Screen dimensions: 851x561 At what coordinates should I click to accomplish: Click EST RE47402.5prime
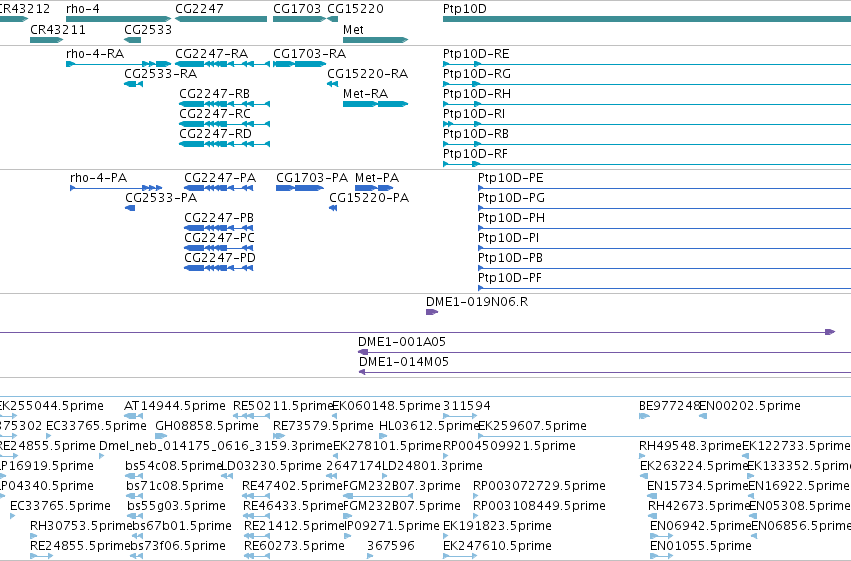[x=256, y=496]
